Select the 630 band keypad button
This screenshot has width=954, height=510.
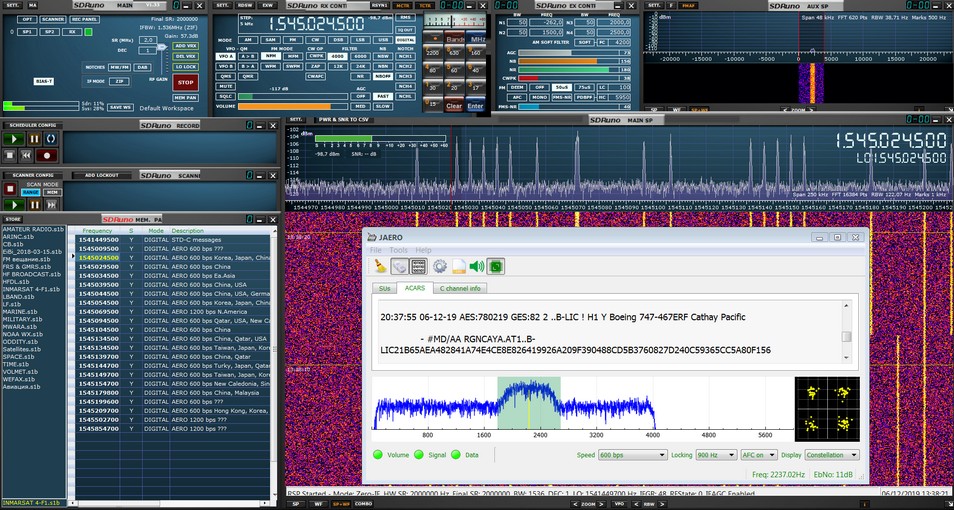point(454,53)
